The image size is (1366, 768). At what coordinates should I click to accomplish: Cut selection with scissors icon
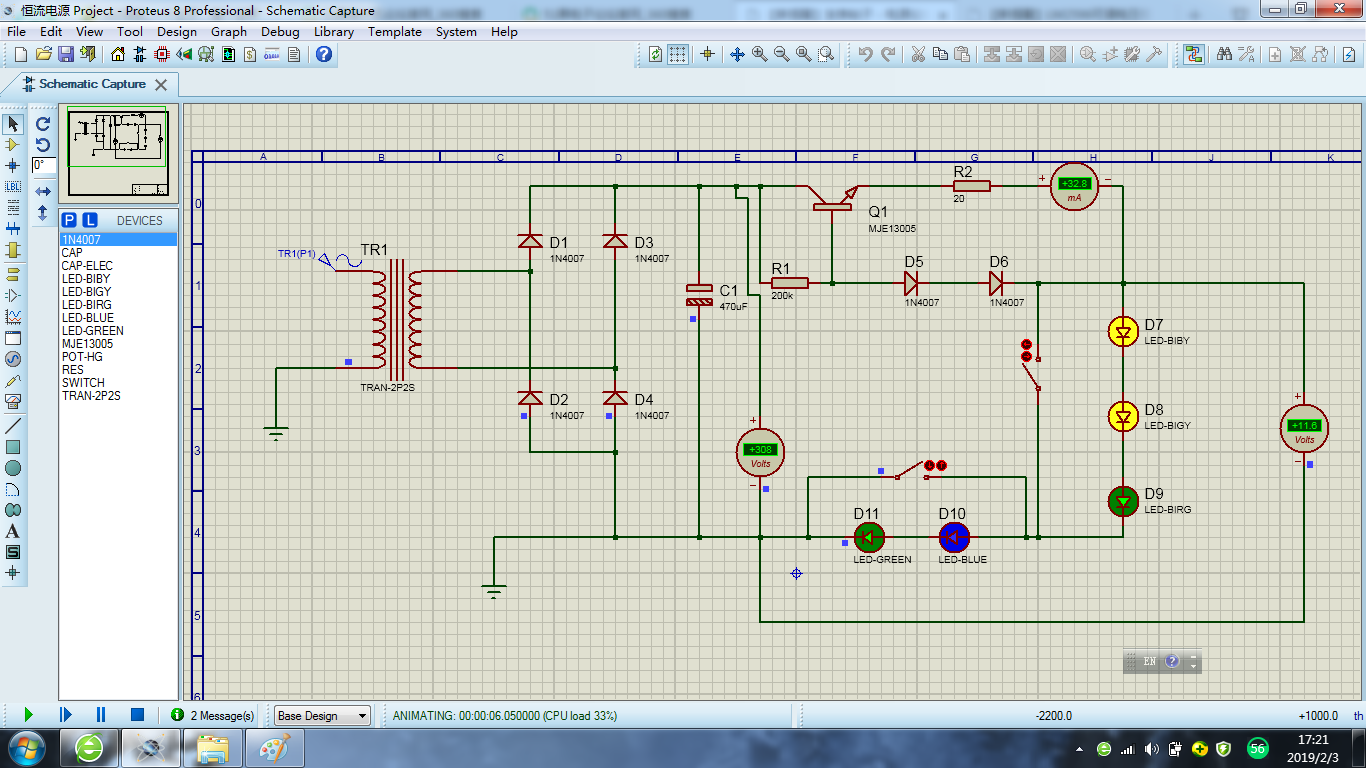coord(918,54)
